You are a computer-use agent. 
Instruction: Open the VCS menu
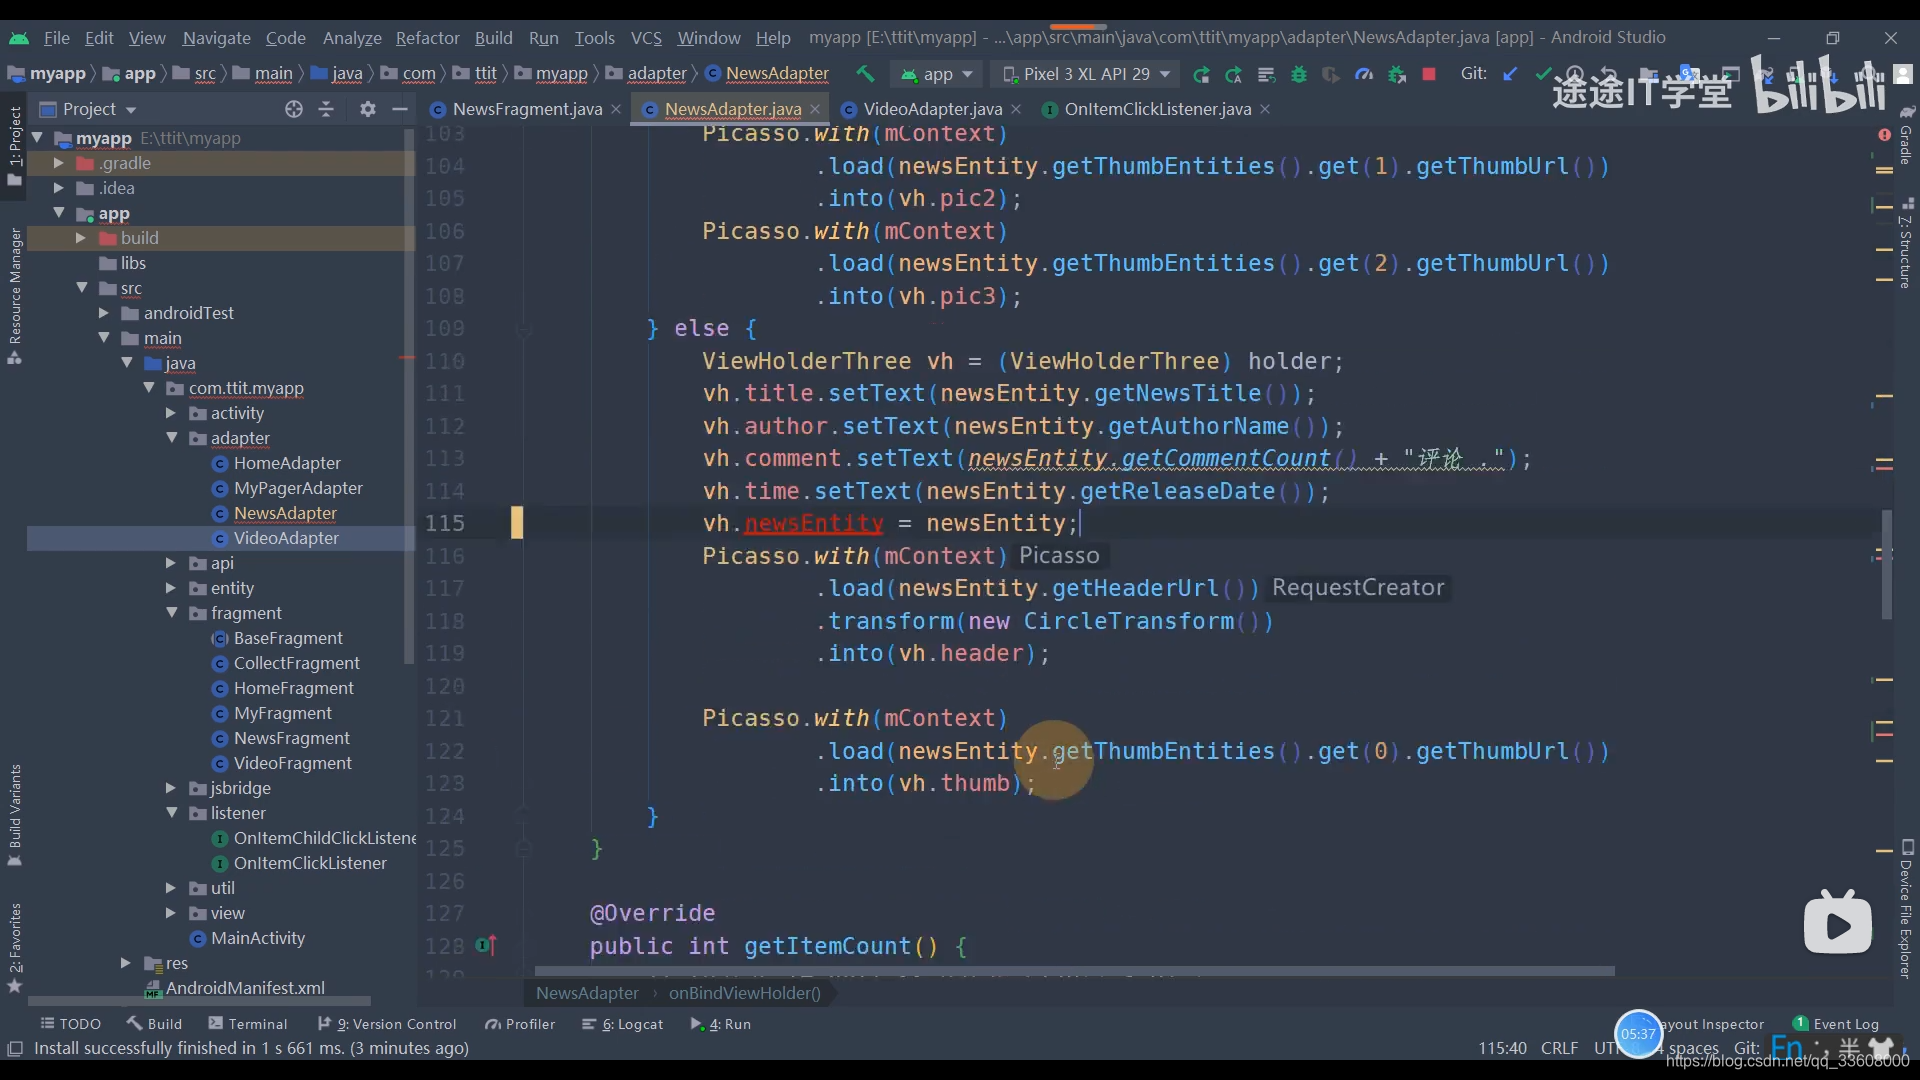(x=646, y=38)
